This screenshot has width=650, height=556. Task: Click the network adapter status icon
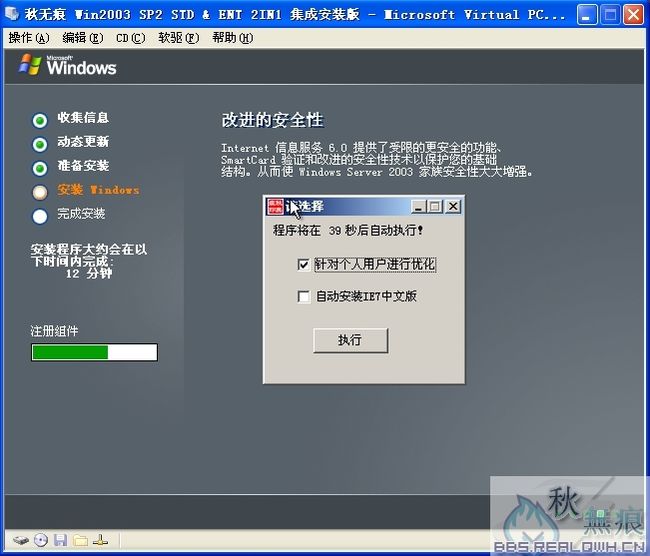click(100, 540)
